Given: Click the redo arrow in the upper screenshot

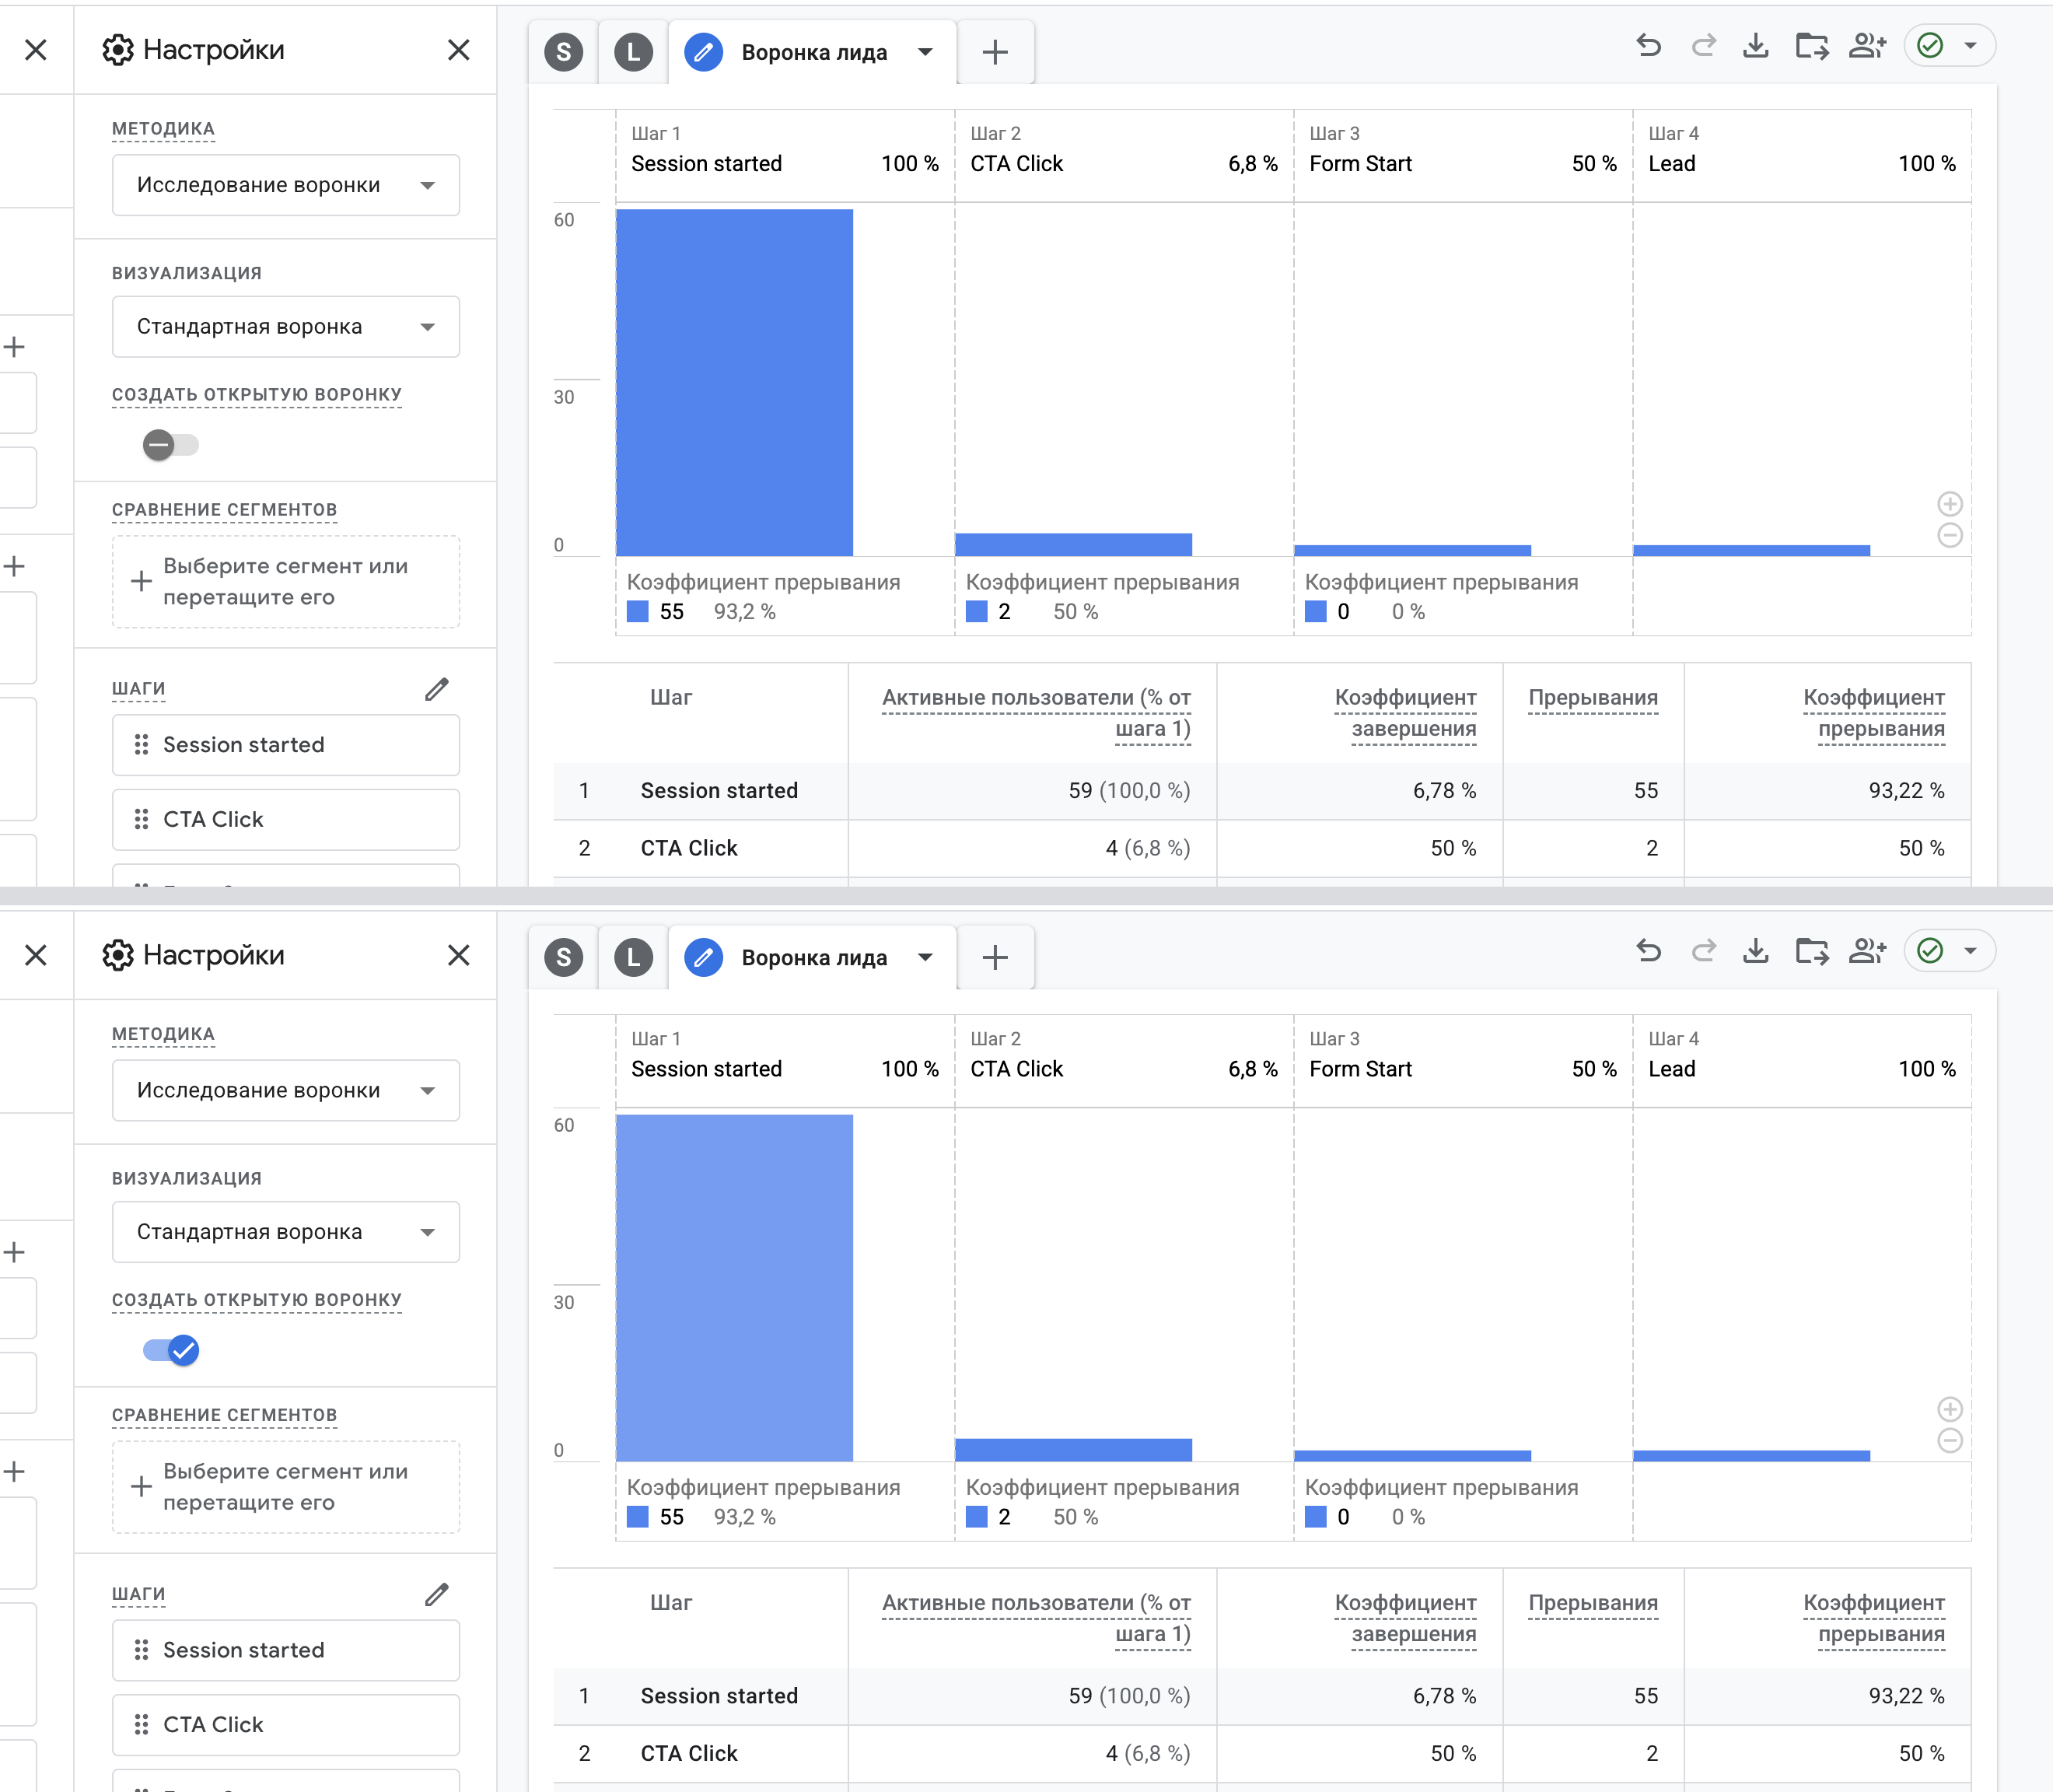Looking at the screenshot, I should coord(1703,46).
